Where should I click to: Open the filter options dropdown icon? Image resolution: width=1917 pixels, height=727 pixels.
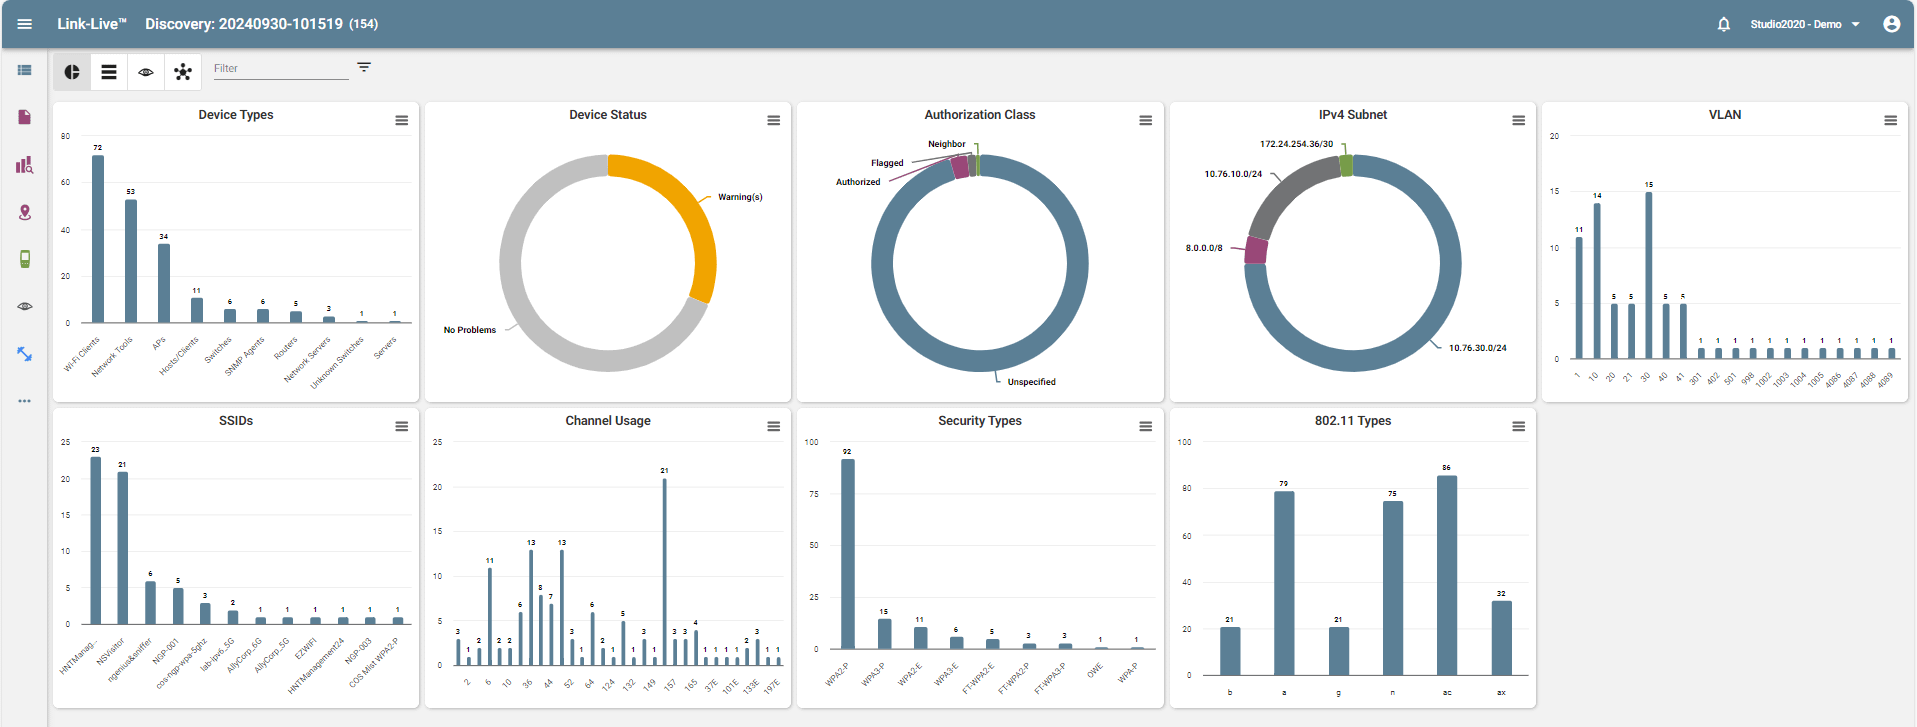click(x=364, y=67)
